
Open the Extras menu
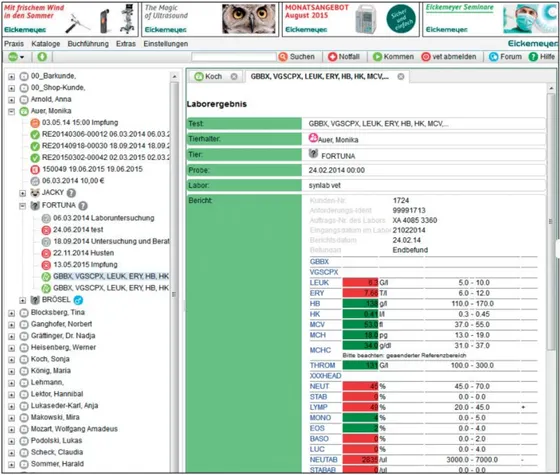click(126, 44)
